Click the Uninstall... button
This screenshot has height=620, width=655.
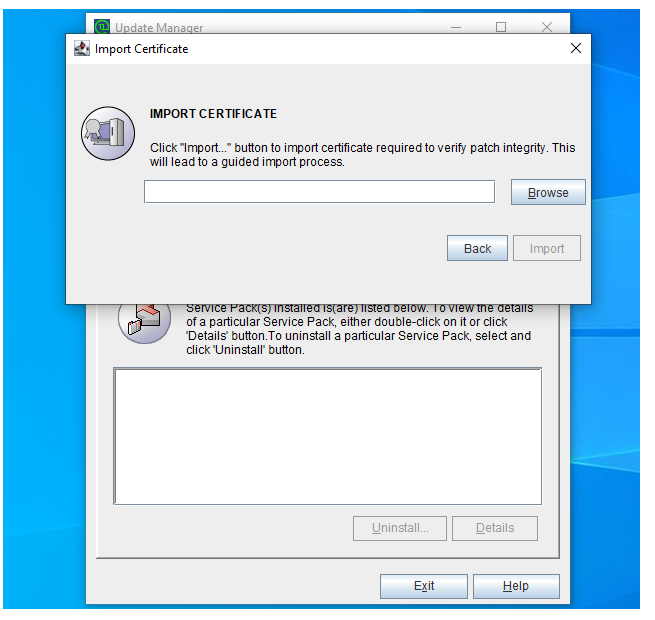click(x=400, y=528)
